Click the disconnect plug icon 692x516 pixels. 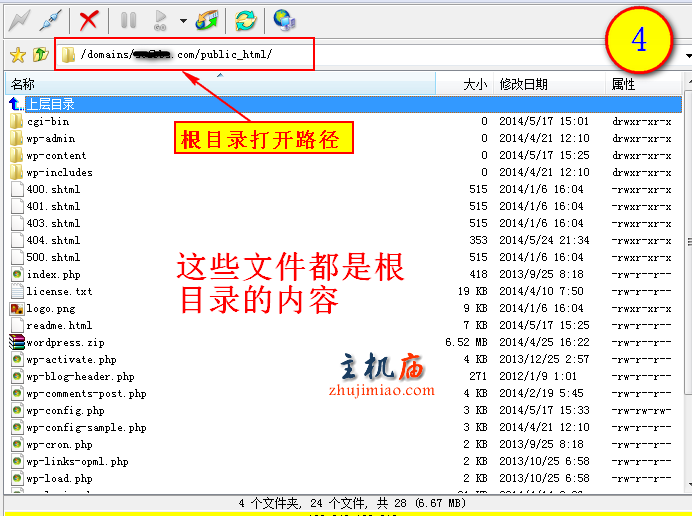click(51, 20)
